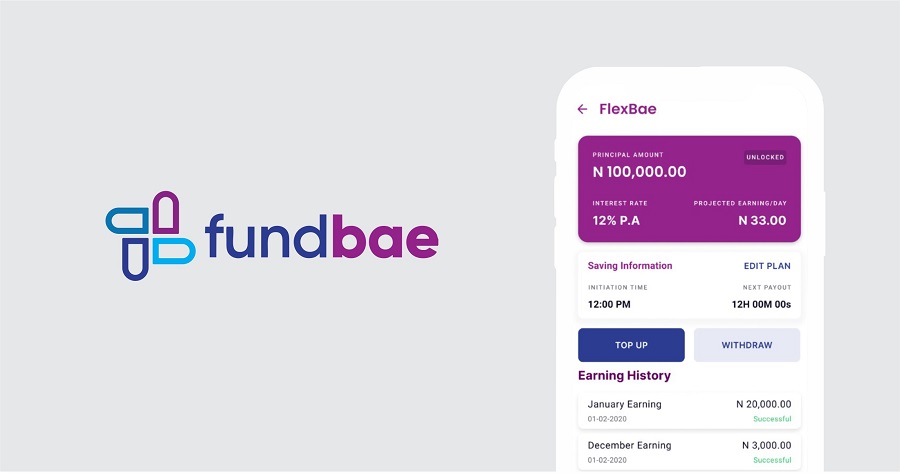Toggle the UNLOCKED status badge
The height and width of the screenshot is (474, 900).
coord(765,157)
